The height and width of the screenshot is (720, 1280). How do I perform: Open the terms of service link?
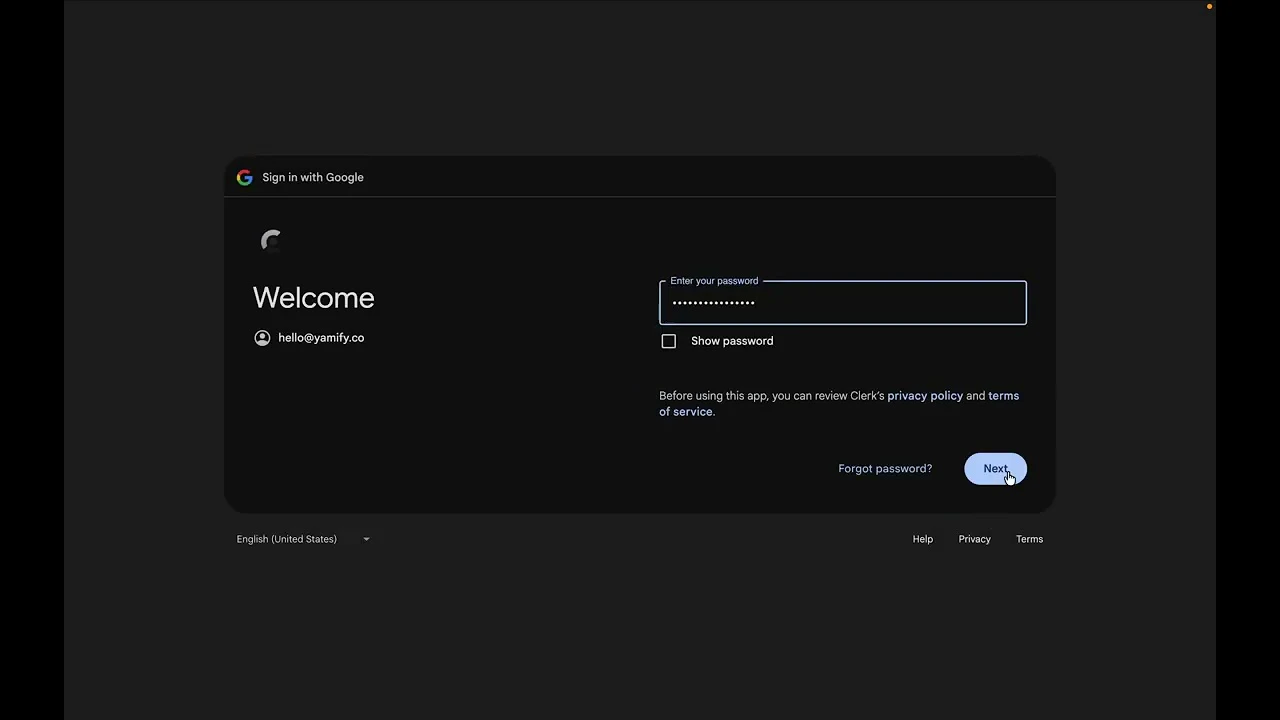pyautogui.click(x=1003, y=396)
